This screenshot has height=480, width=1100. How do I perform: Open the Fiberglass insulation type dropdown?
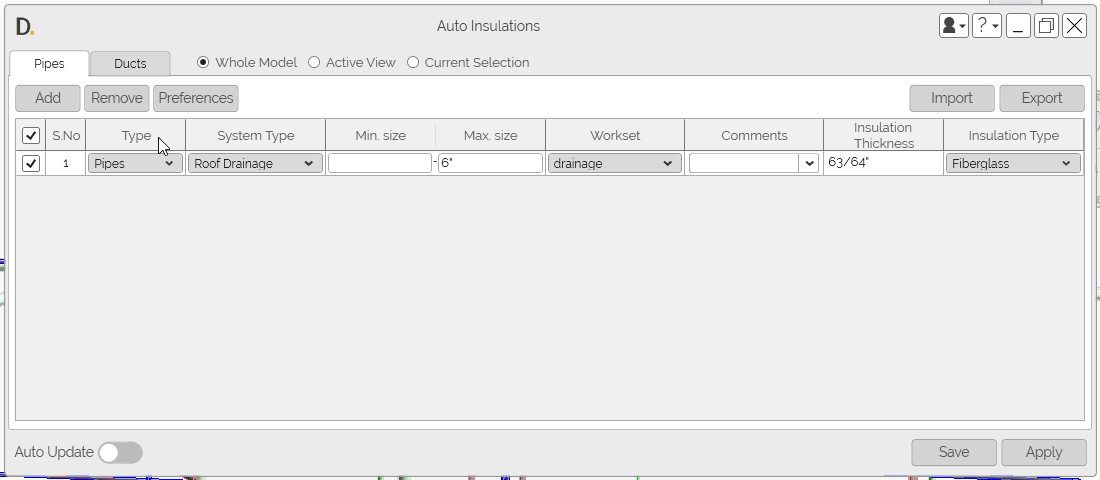1013,164
